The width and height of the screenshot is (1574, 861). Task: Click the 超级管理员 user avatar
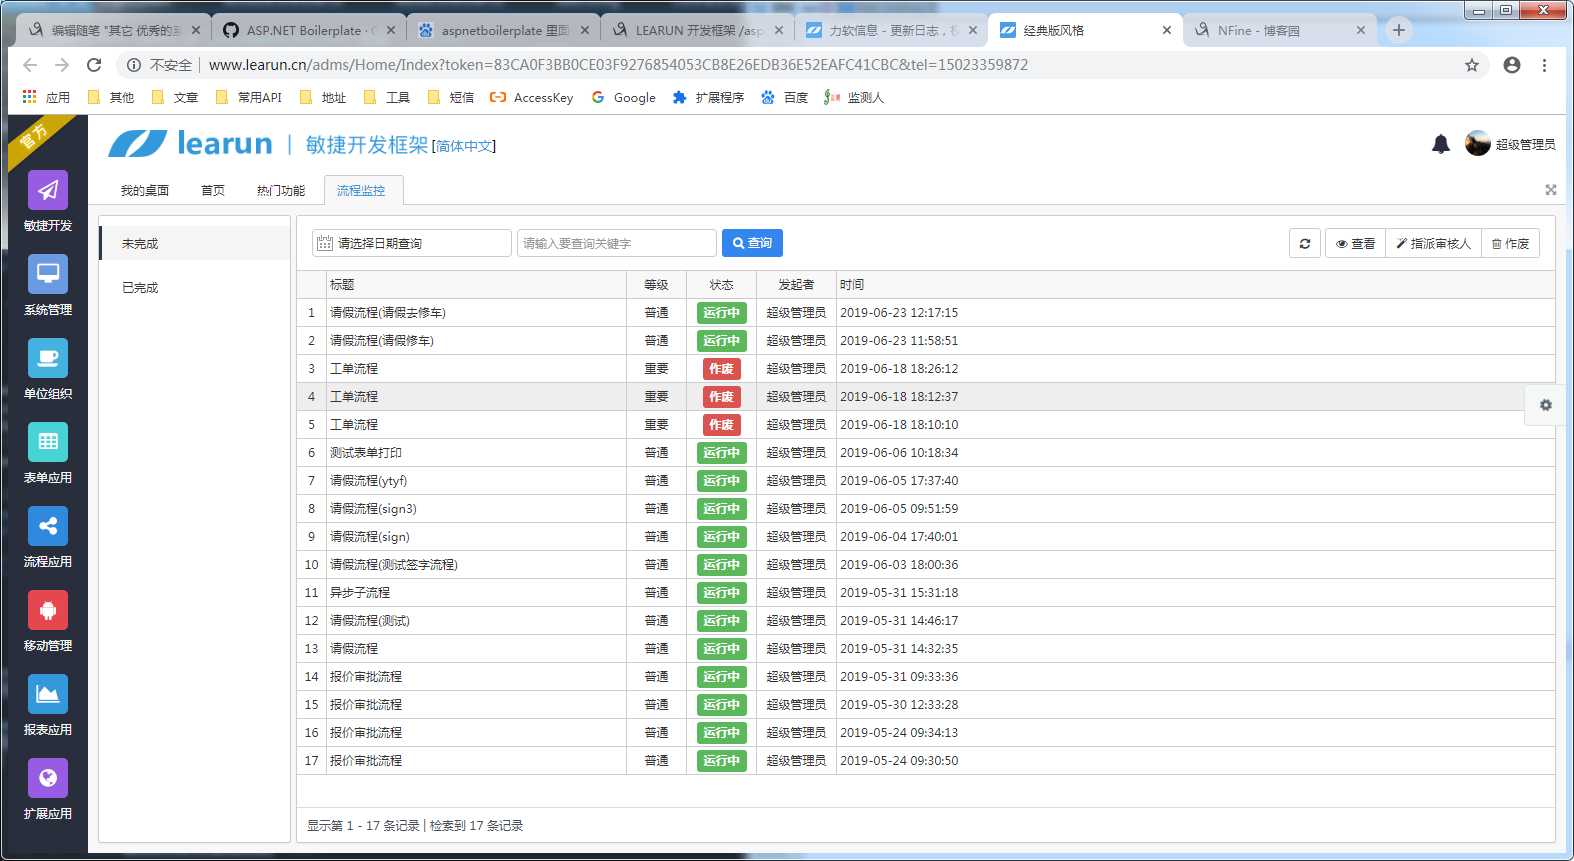[x=1478, y=144]
